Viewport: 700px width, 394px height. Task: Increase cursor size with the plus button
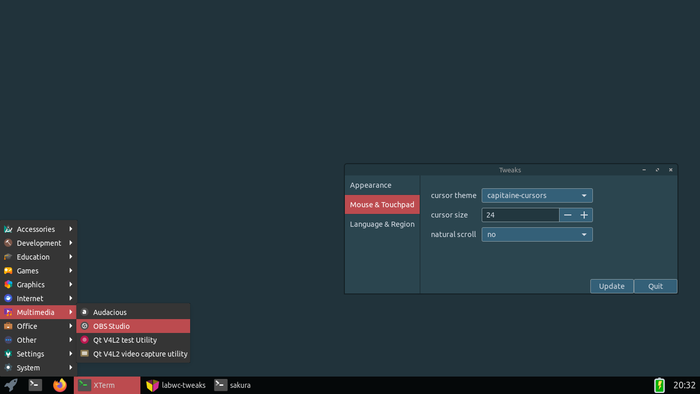pos(584,215)
